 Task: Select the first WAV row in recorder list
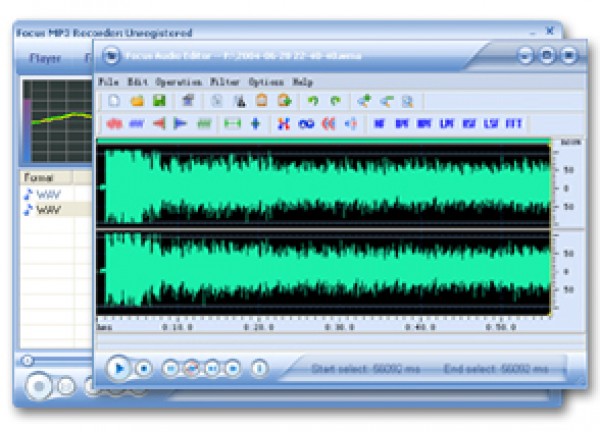57,194
